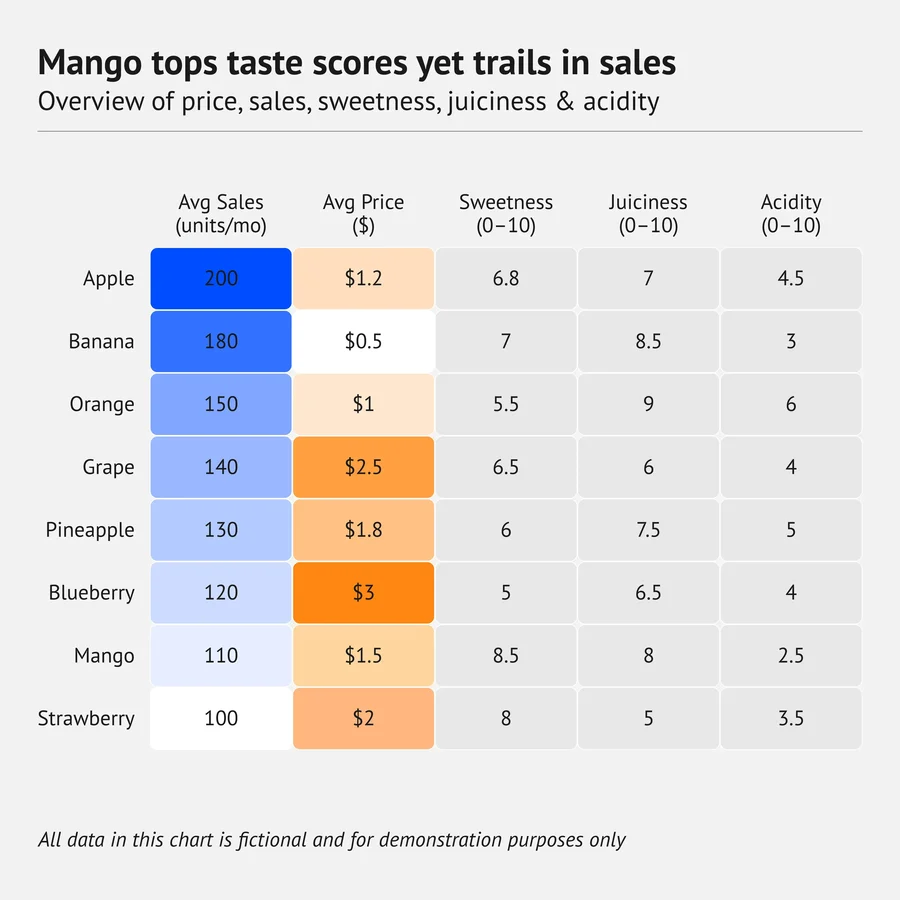Click the Grape price cell $2.5

363,467
